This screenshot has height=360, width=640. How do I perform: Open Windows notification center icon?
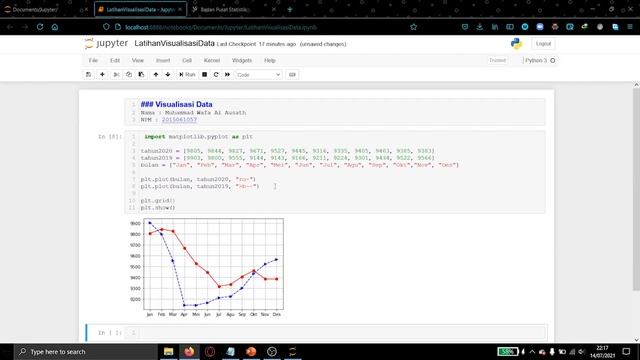626,352
